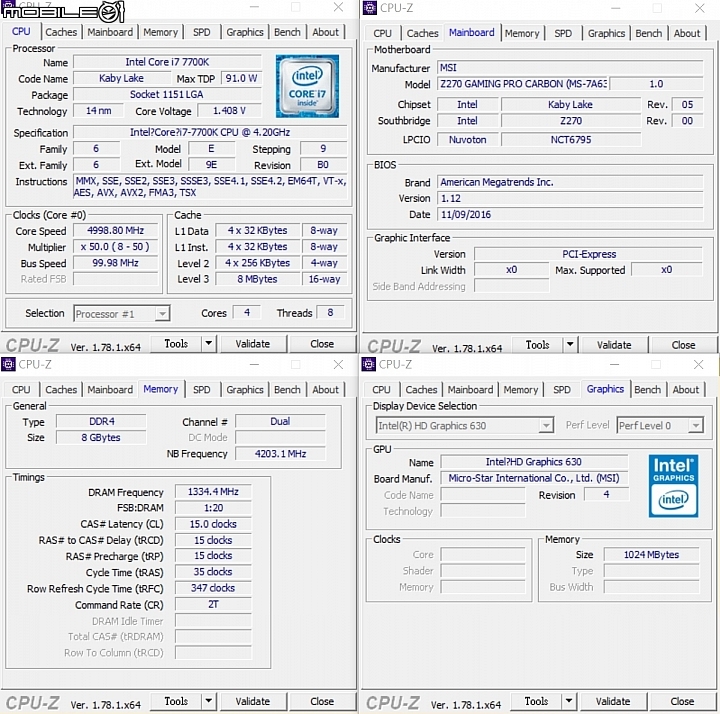Click Tools button in Graphics window
The image size is (720, 714).
536,701
